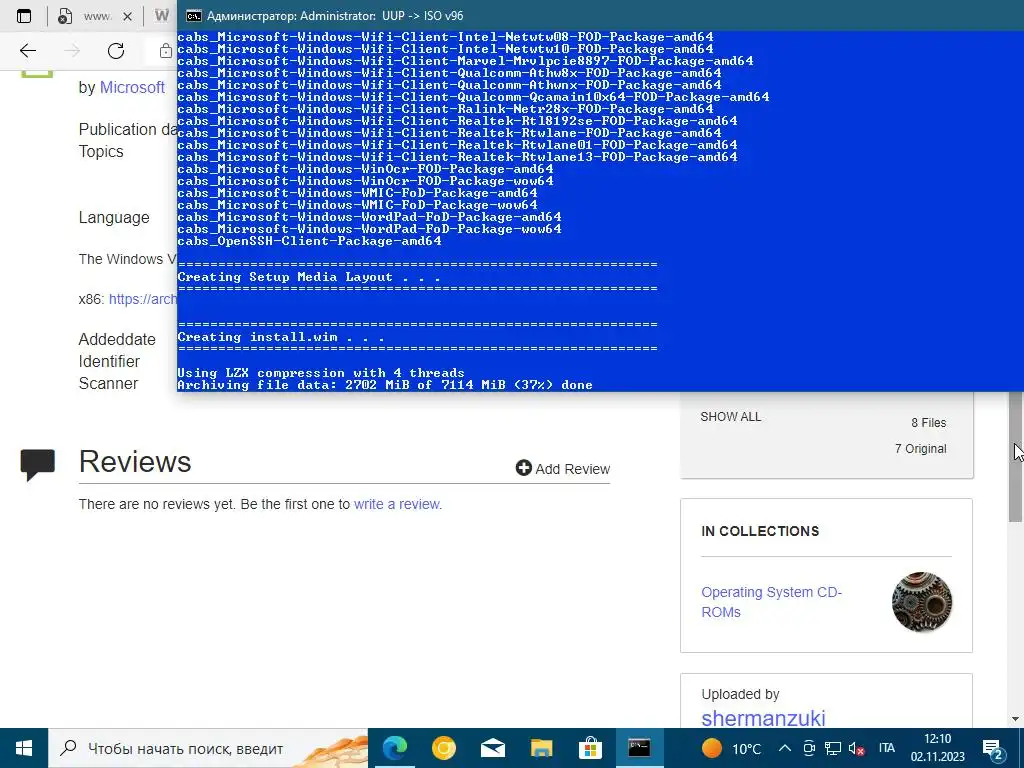This screenshot has height=768, width=1024.
Task: Click the Language label
Action: (114, 217)
